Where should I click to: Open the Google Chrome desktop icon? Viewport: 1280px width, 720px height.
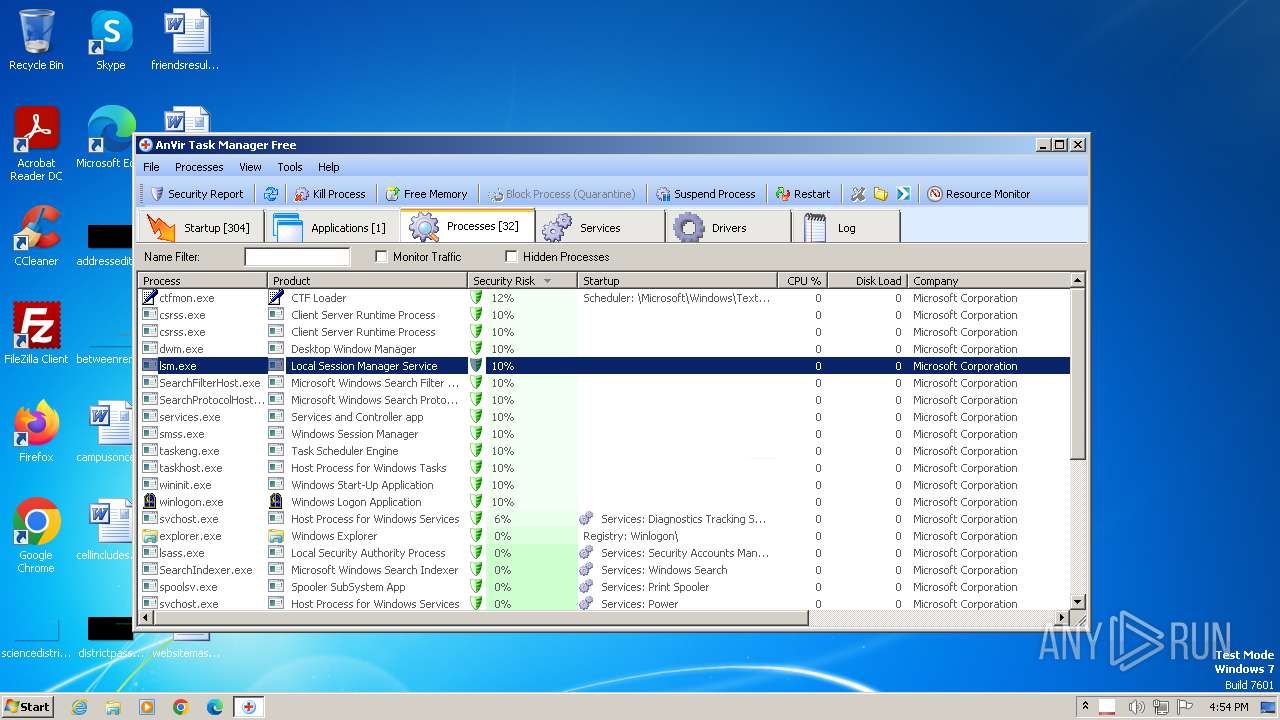36,535
